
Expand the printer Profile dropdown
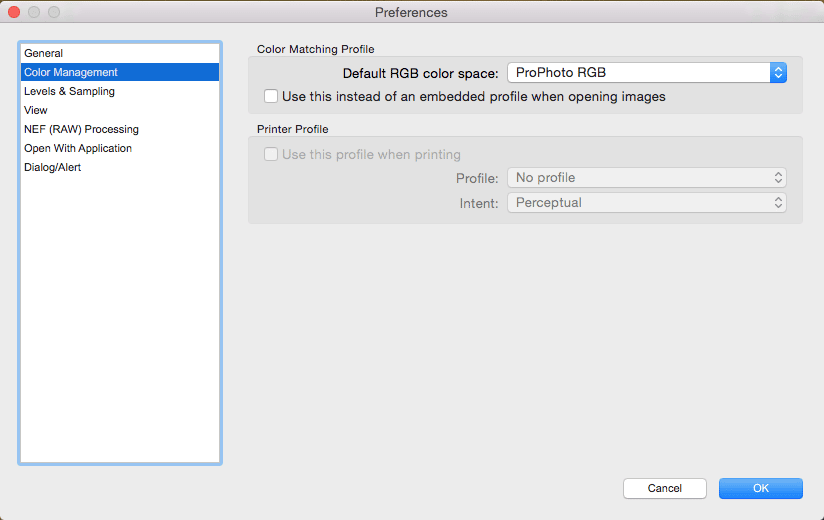646,178
